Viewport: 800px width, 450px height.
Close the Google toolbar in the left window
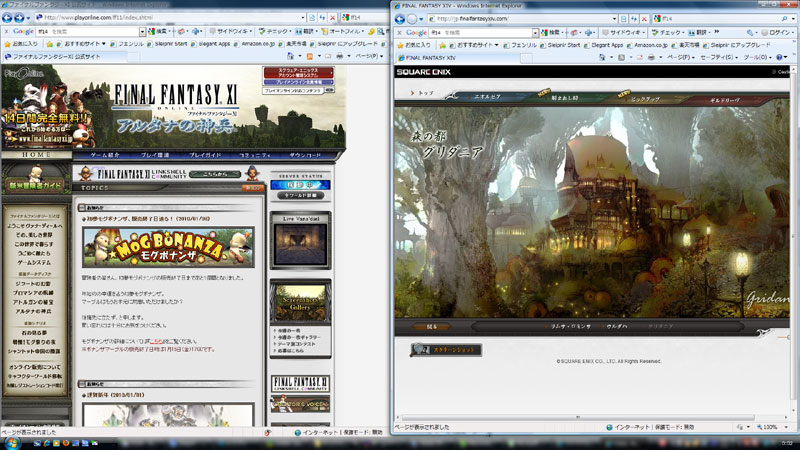pyautogui.click(x=6, y=31)
